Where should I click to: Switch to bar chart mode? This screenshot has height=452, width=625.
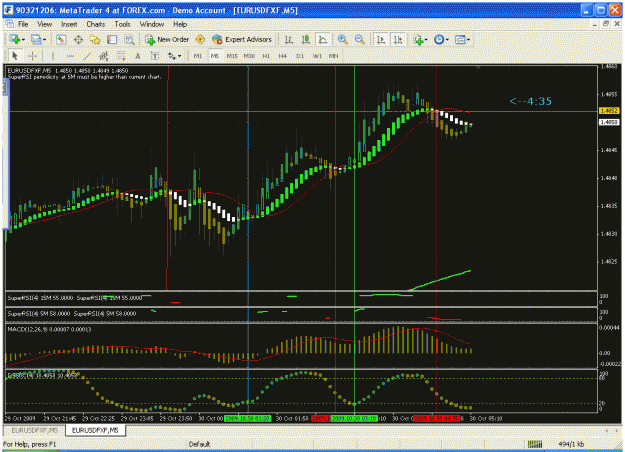[x=289, y=39]
